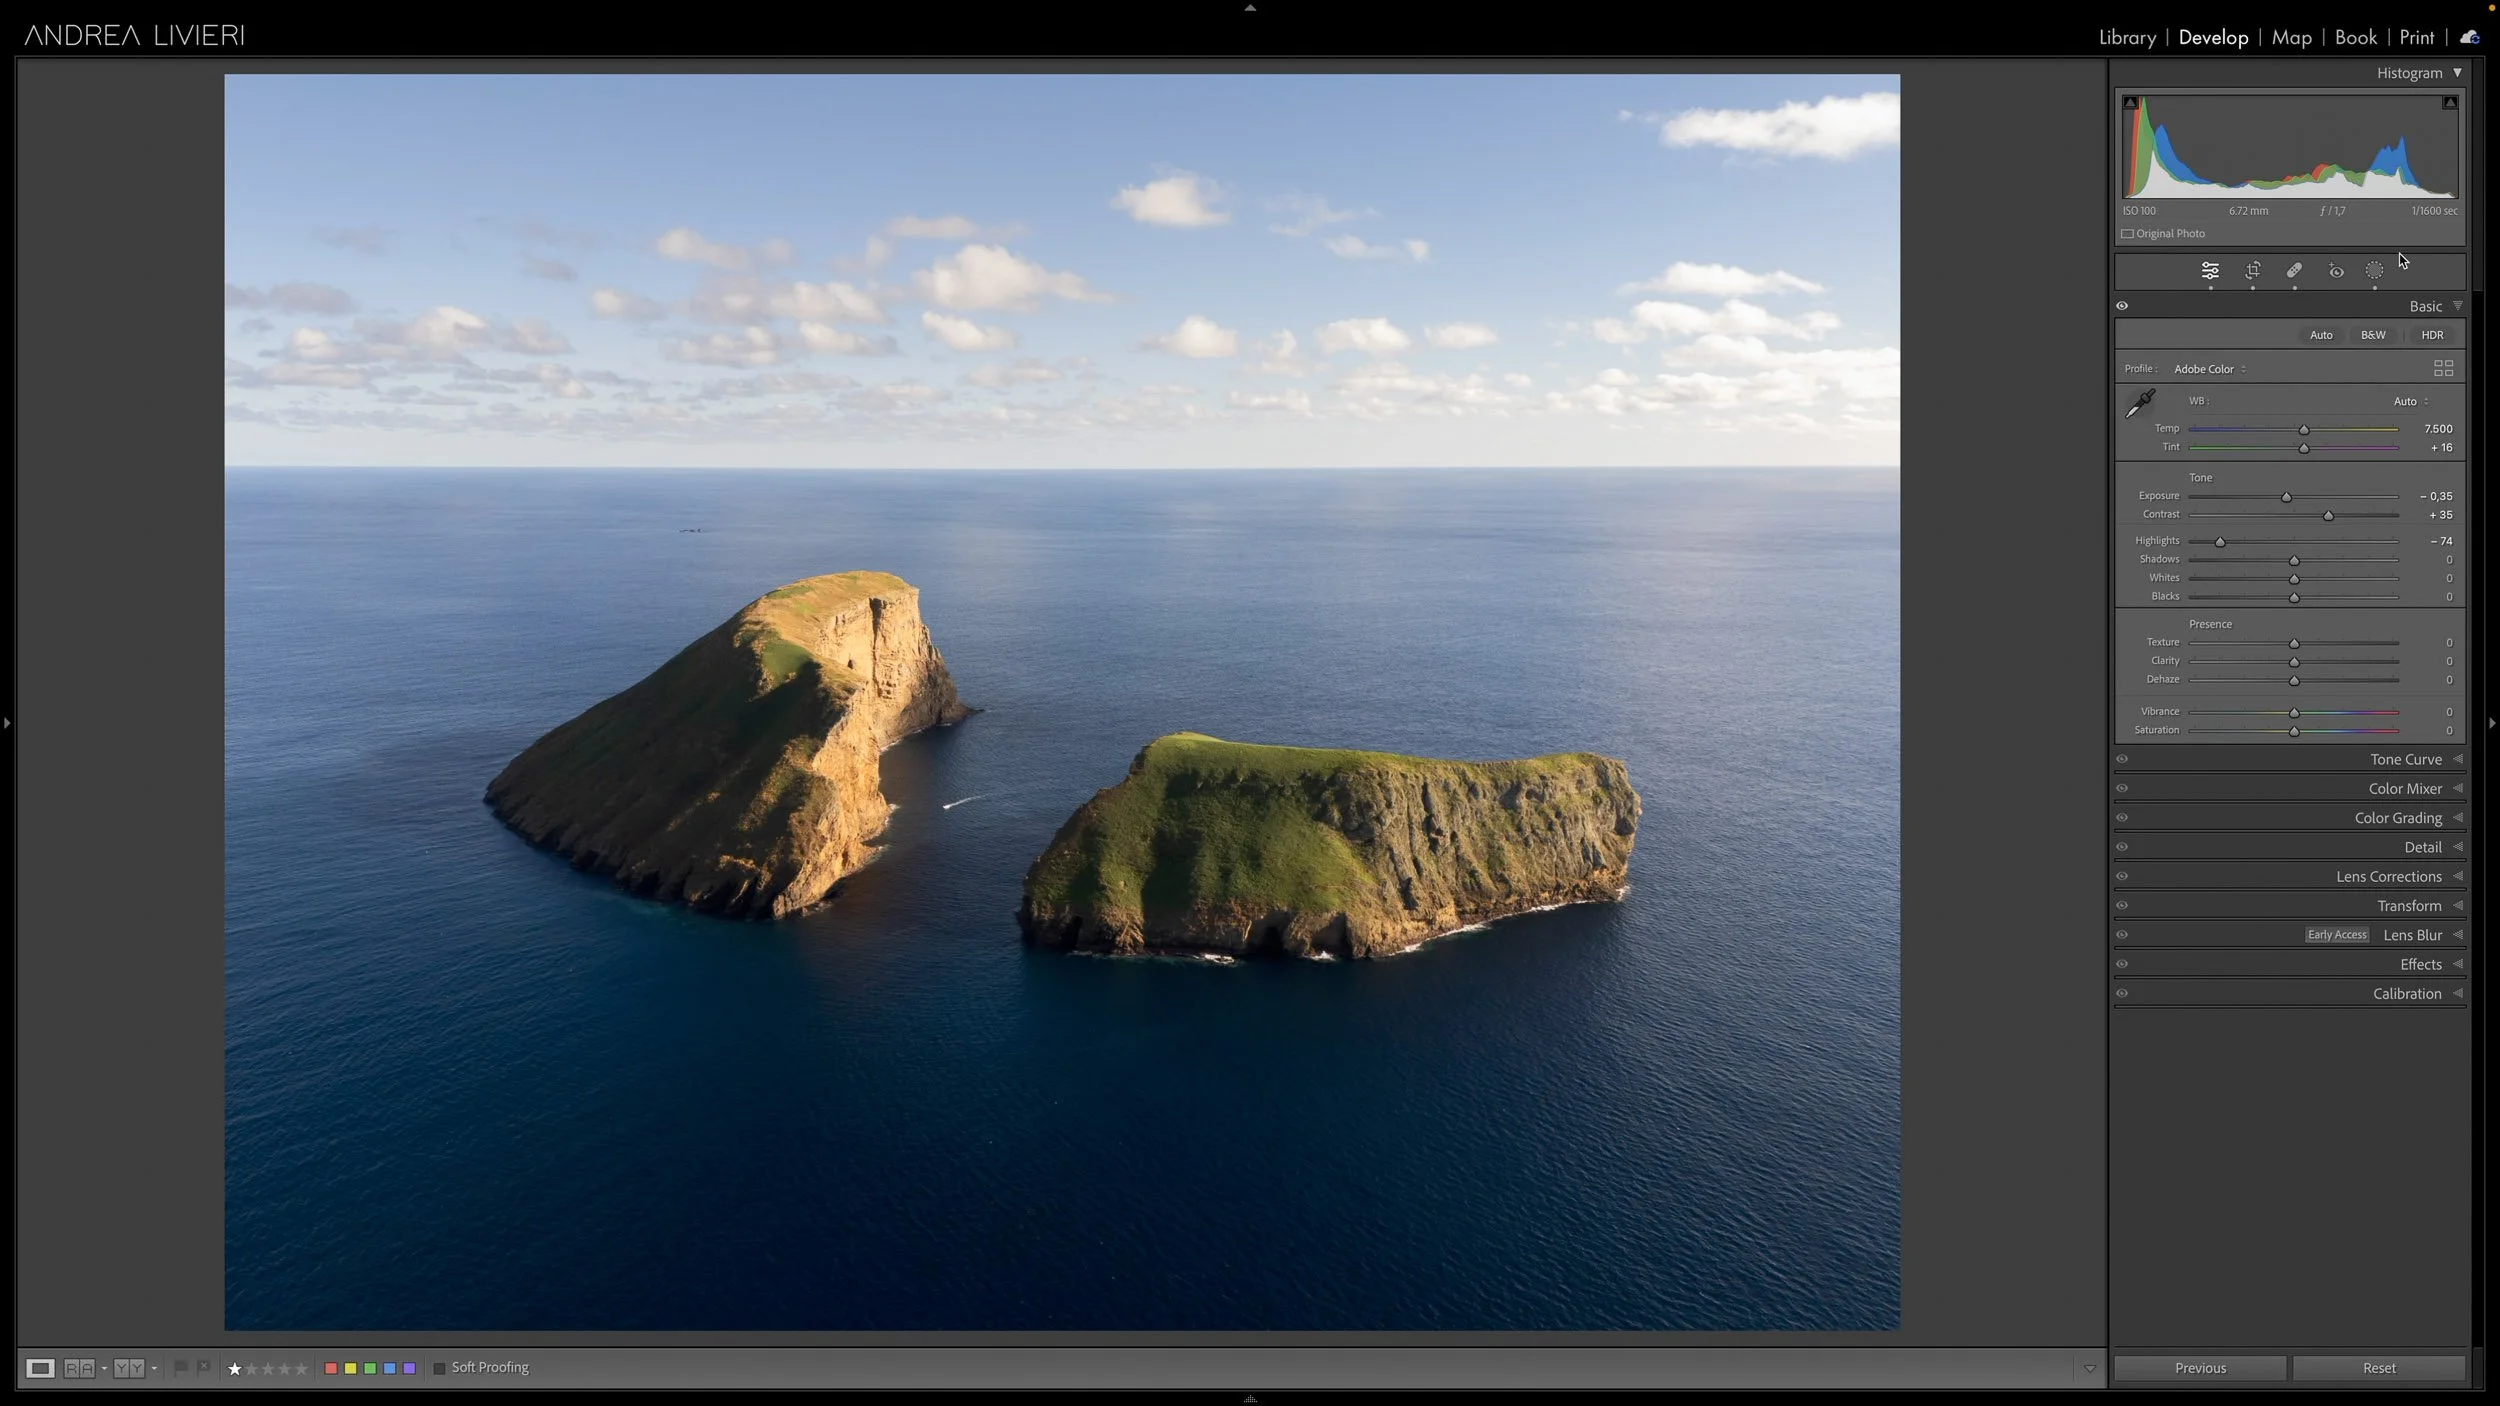Screen dimensions: 2500x1406
Task: Expand the Color Mixer panel
Action: pos(2405,789)
